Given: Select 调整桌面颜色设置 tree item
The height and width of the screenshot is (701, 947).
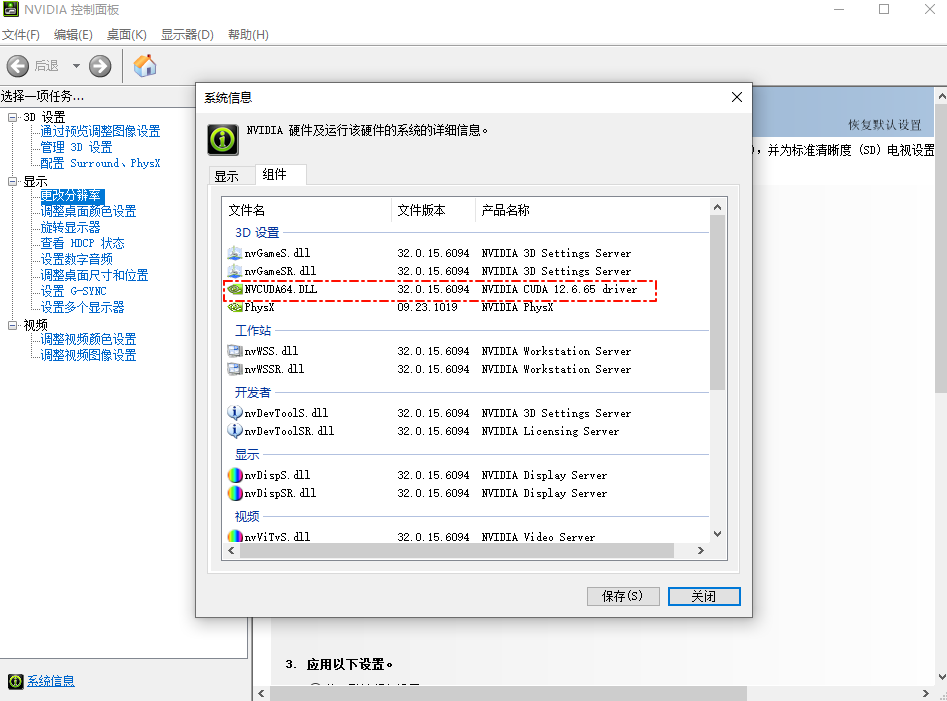Looking at the screenshot, I should tap(88, 211).
